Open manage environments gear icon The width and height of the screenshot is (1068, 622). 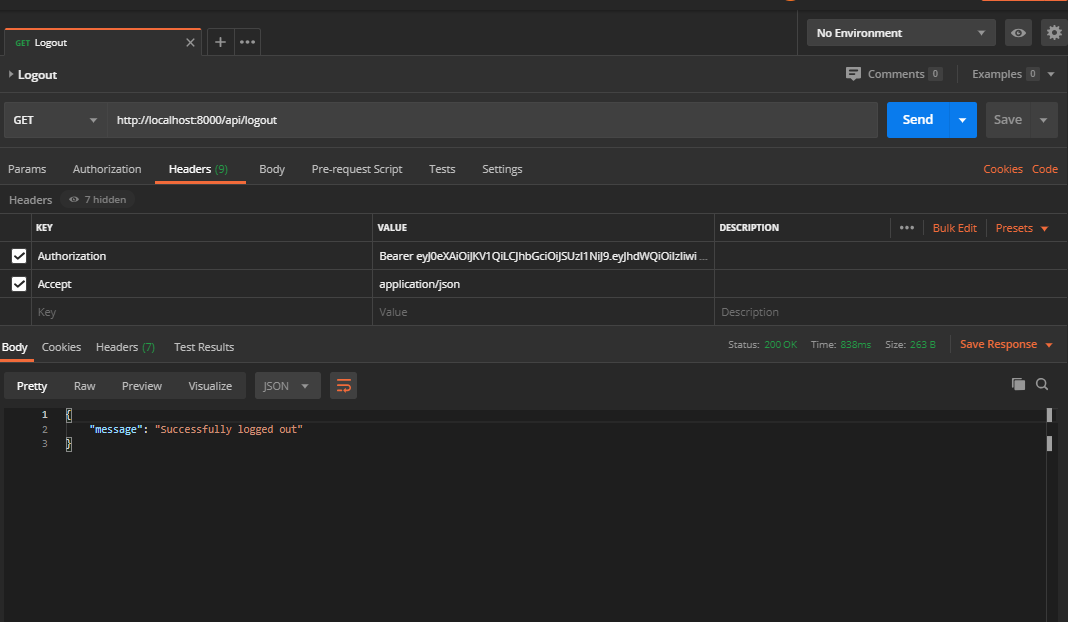point(1054,33)
